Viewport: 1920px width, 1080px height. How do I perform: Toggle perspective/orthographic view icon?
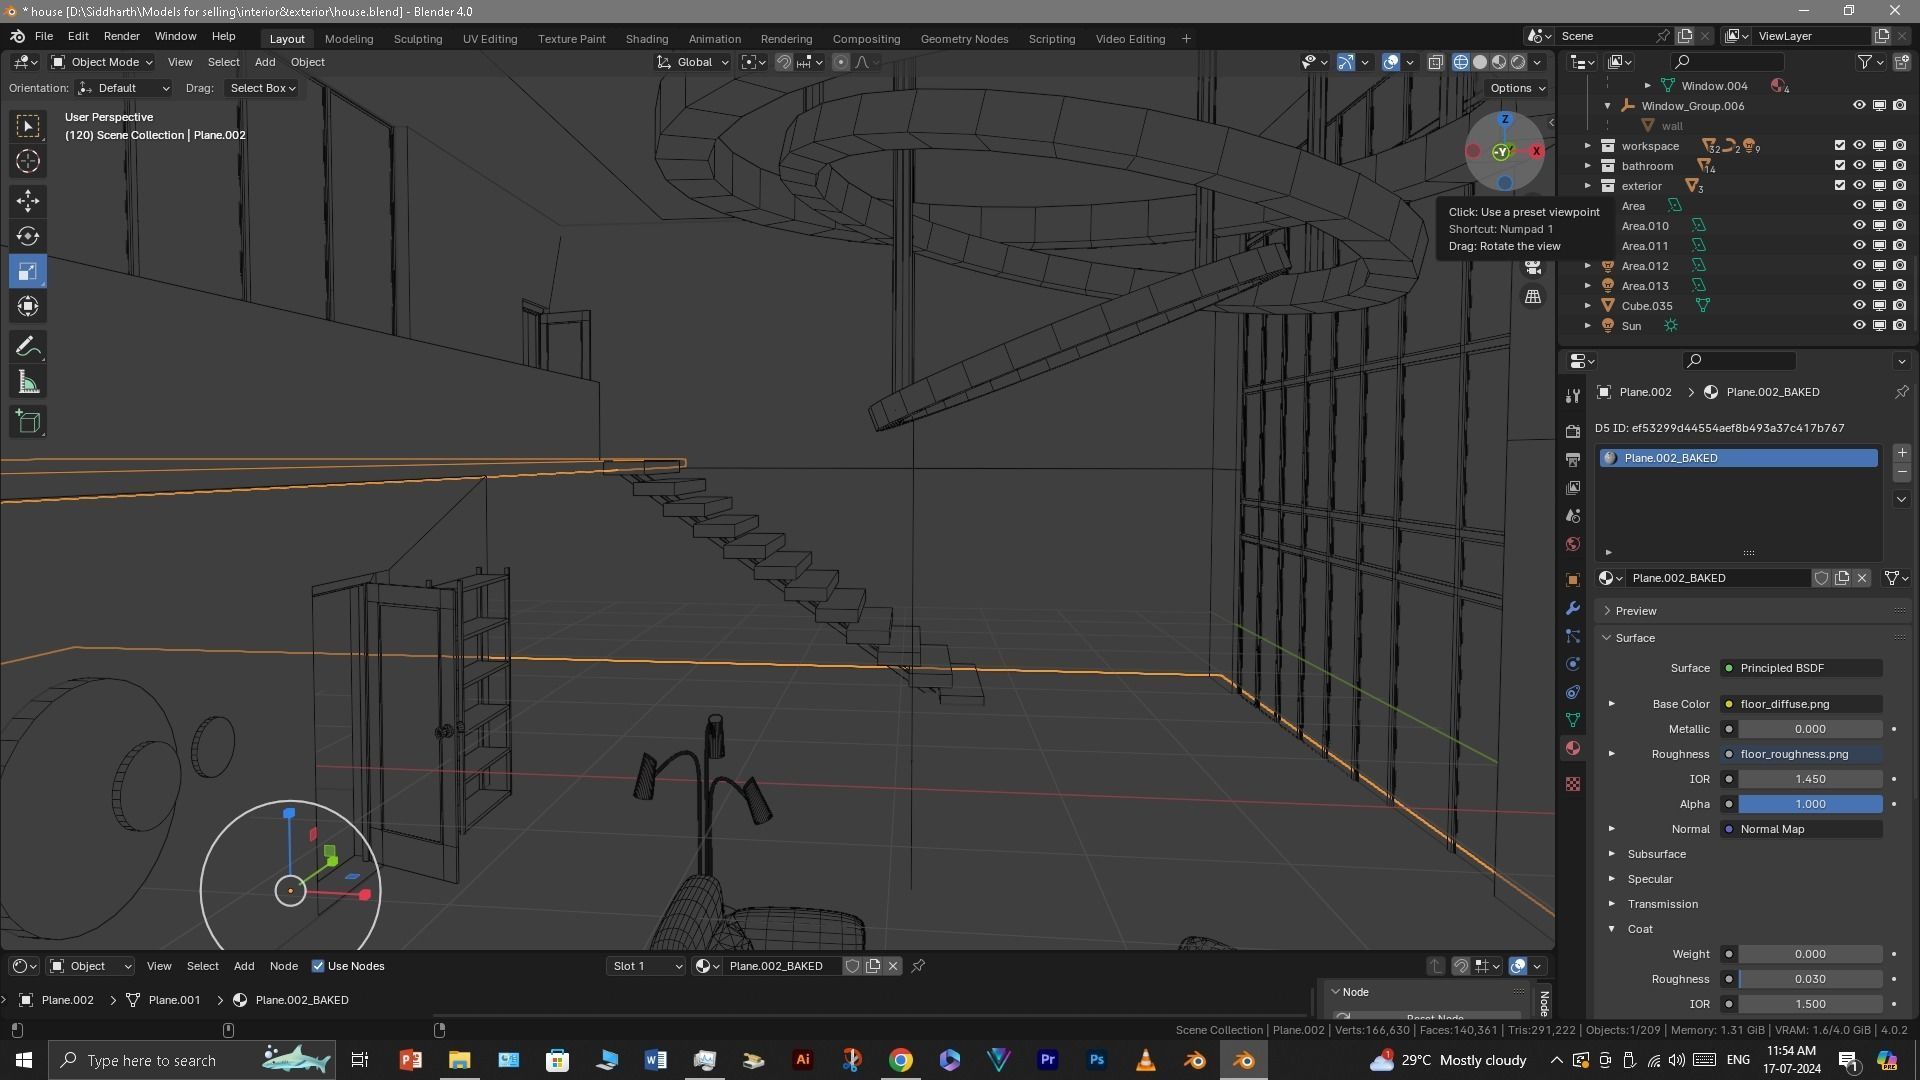point(1533,297)
